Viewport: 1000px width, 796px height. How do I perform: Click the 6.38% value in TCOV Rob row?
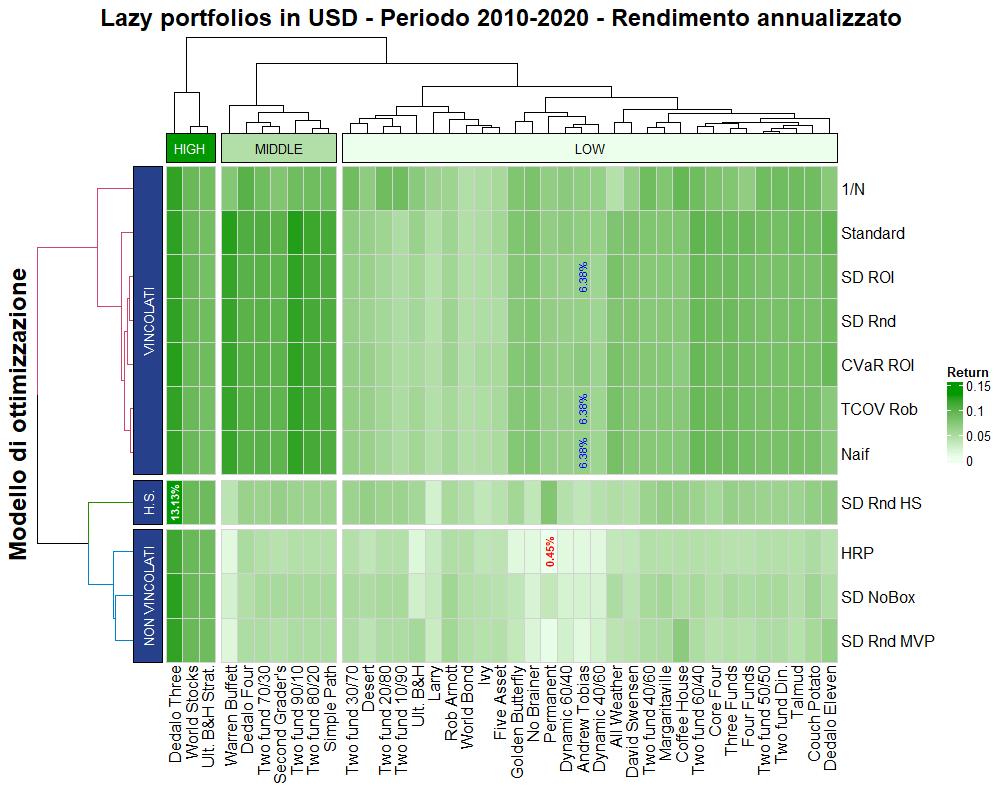click(x=582, y=409)
